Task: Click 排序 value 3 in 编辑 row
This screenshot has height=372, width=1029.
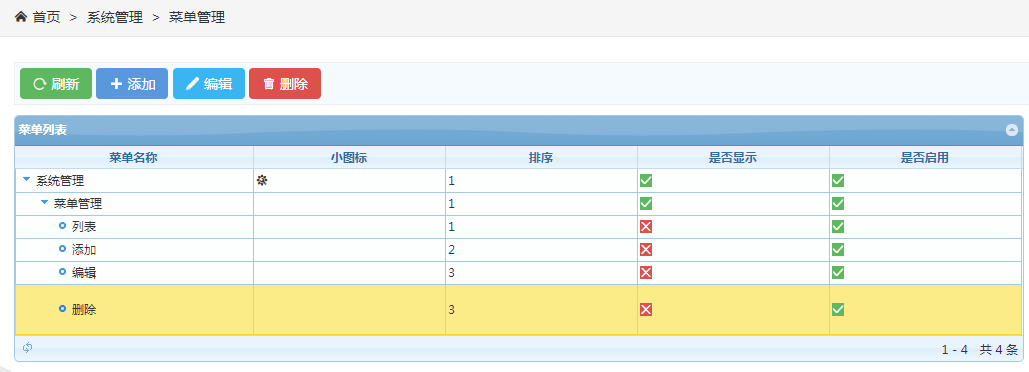Action: [x=452, y=273]
